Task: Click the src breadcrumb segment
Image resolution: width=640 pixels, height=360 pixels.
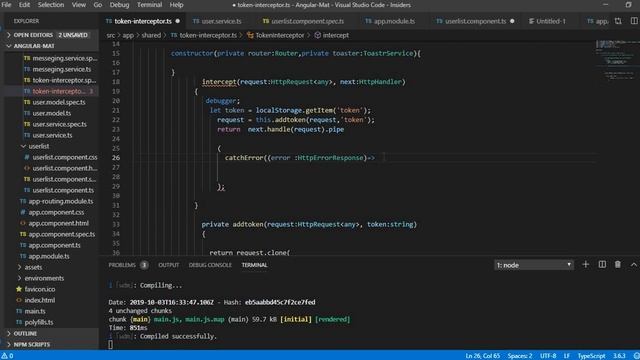Action: click(x=111, y=36)
